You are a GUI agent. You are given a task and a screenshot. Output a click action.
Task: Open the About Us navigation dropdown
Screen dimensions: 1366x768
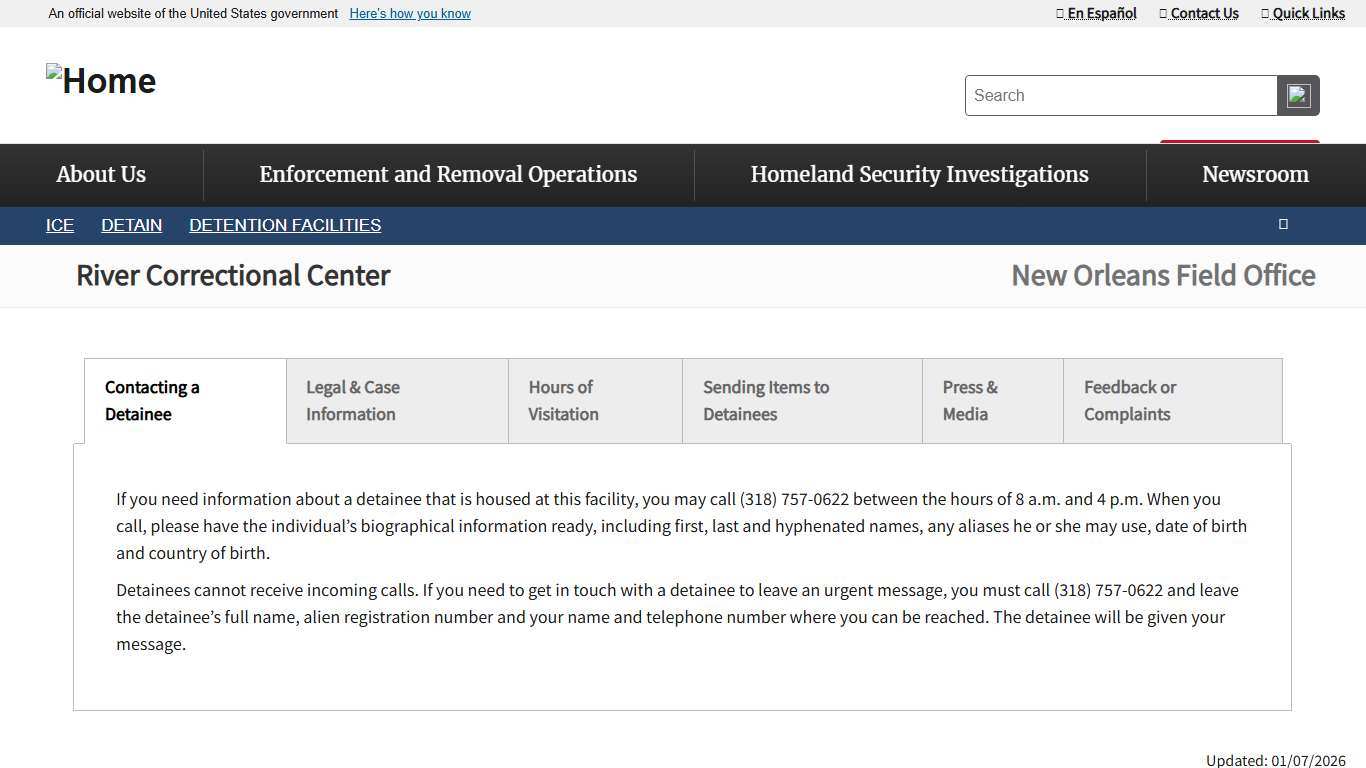(100, 174)
